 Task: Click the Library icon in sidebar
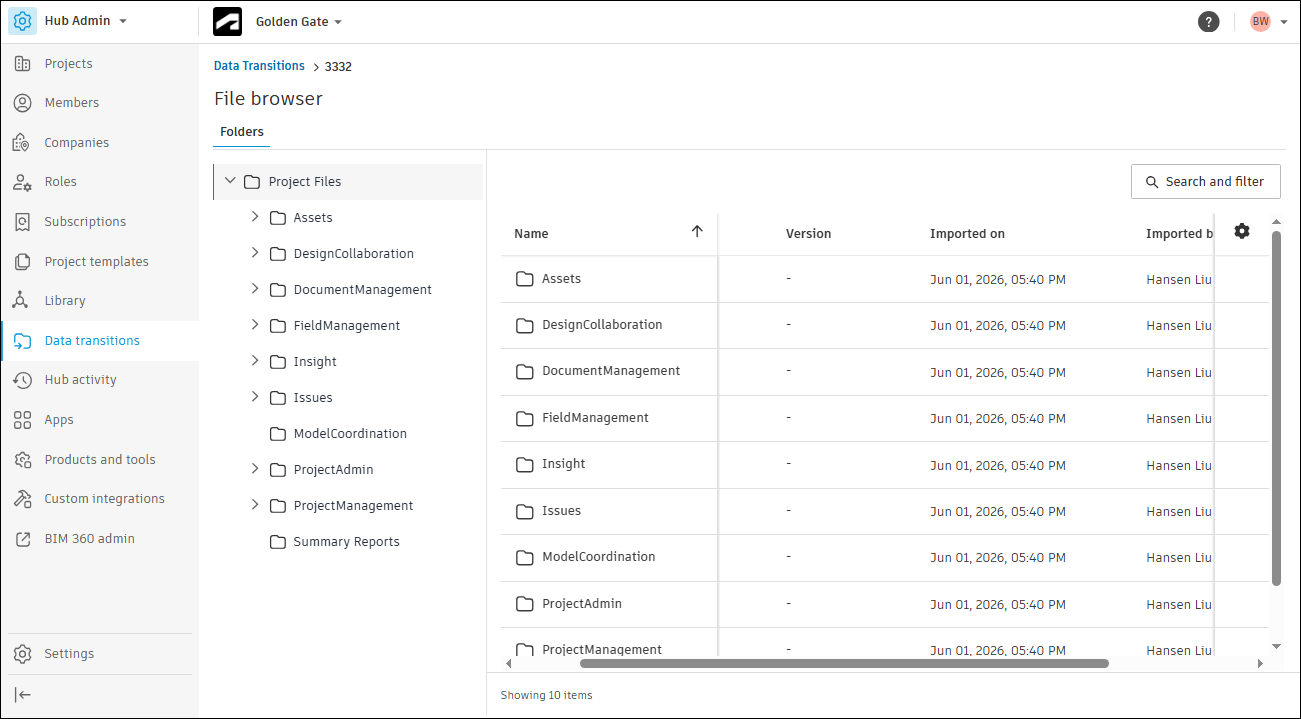click(x=22, y=301)
